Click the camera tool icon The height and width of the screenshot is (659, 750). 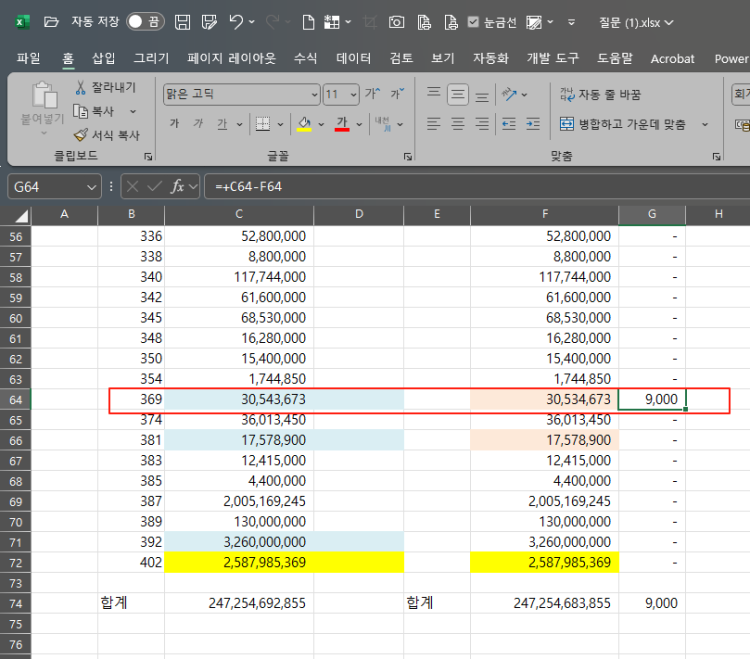[396, 22]
